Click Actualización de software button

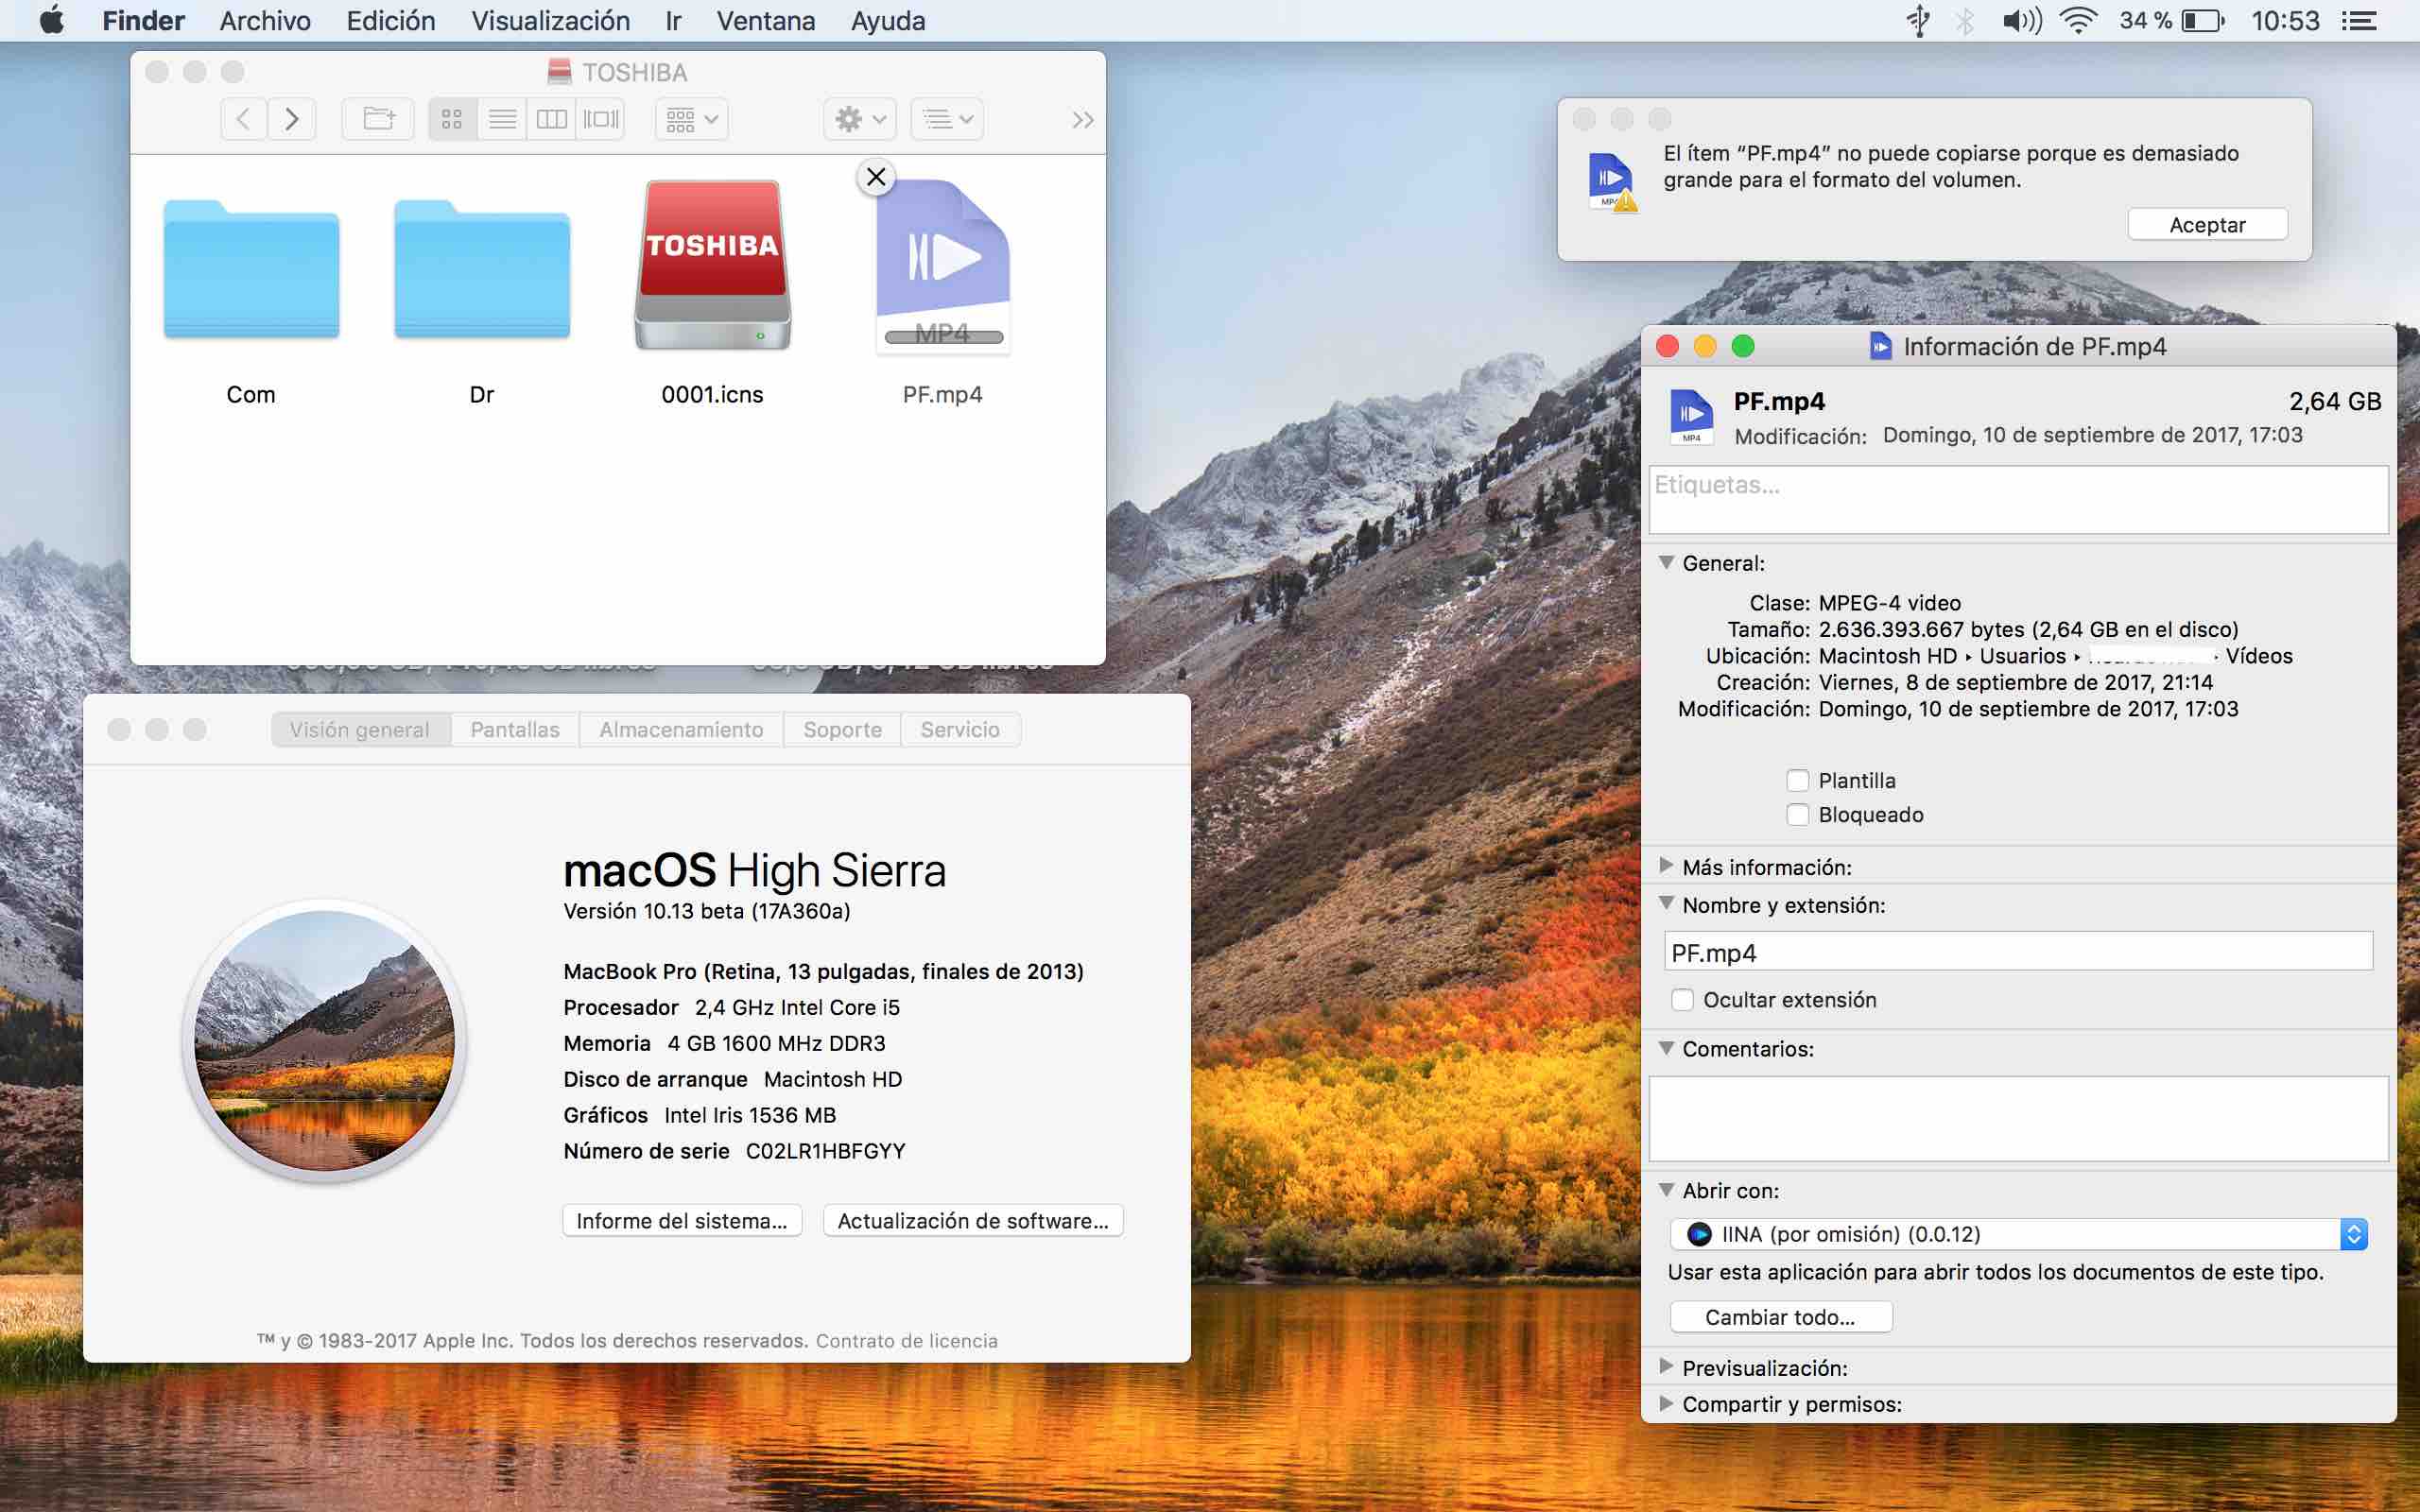coord(973,1221)
